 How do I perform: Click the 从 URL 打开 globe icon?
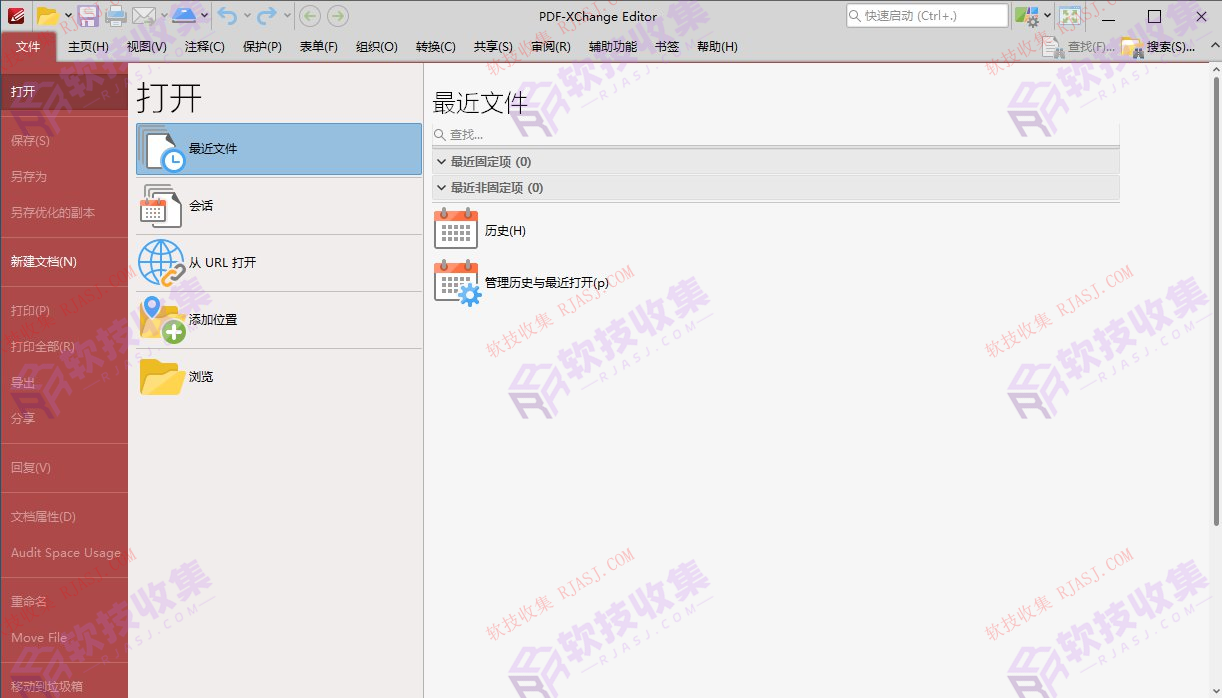[158, 263]
